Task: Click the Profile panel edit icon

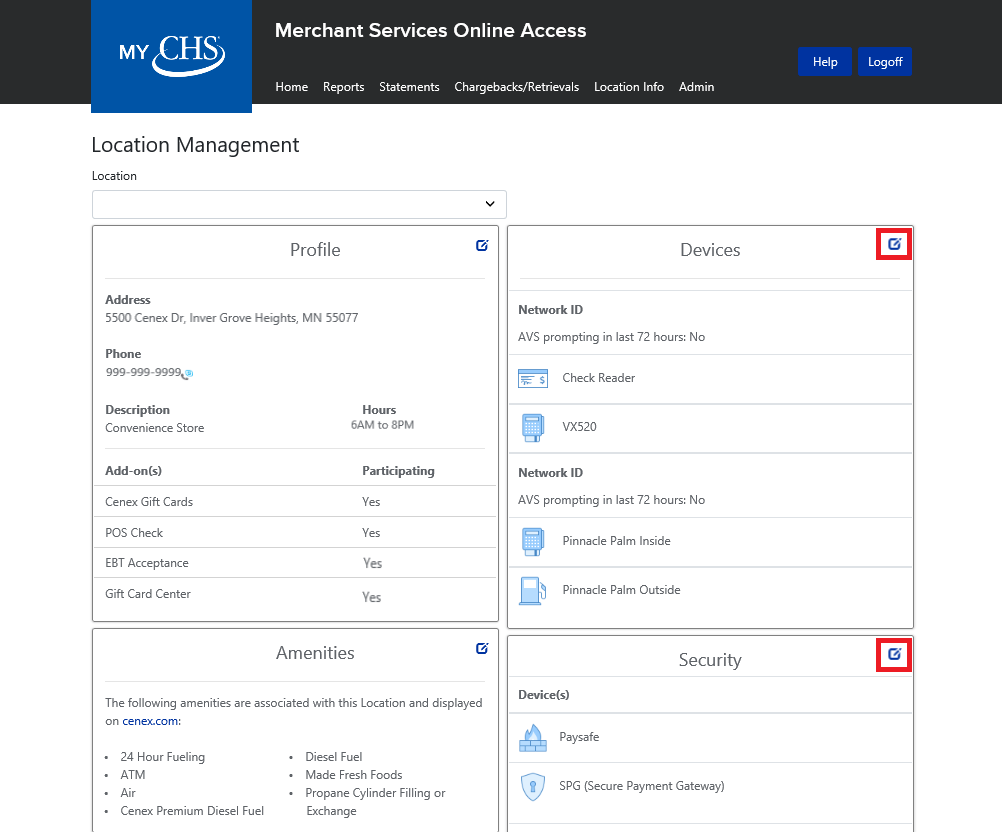Action: [482, 245]
